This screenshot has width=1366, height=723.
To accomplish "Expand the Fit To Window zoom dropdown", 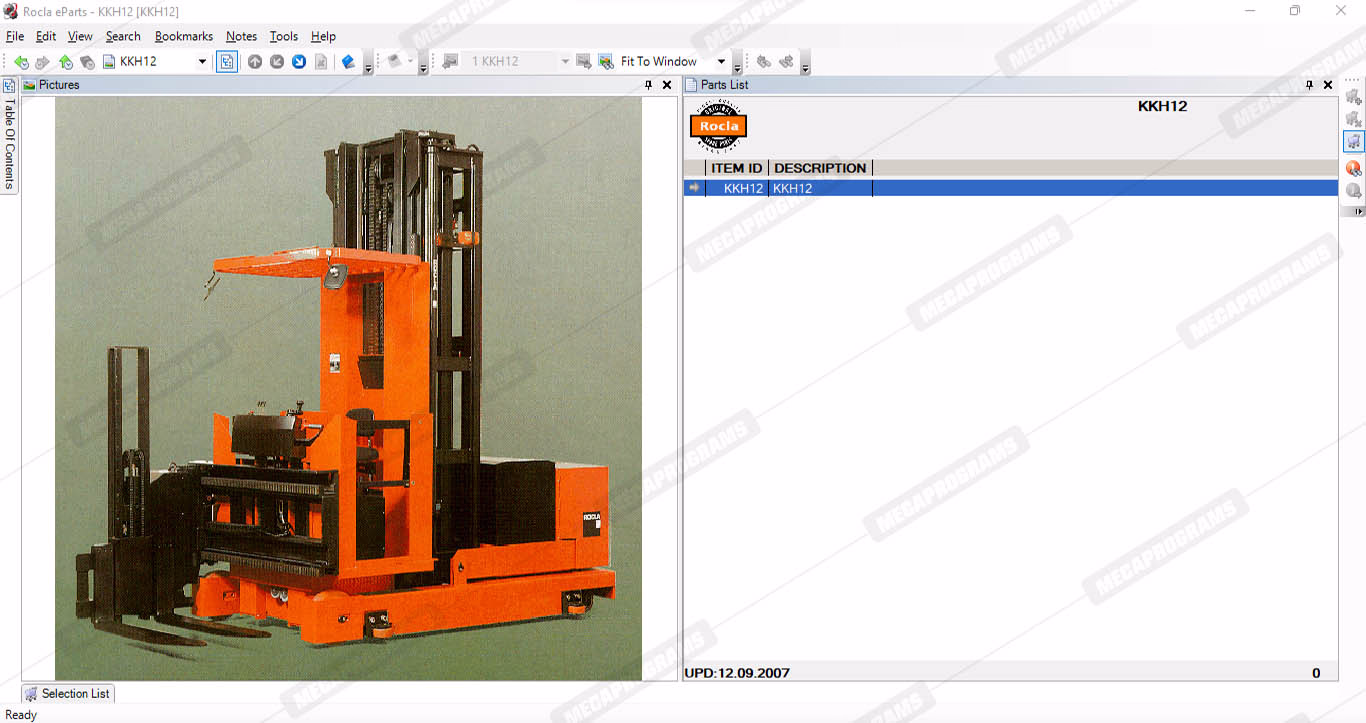I will (x=721, y=62).
